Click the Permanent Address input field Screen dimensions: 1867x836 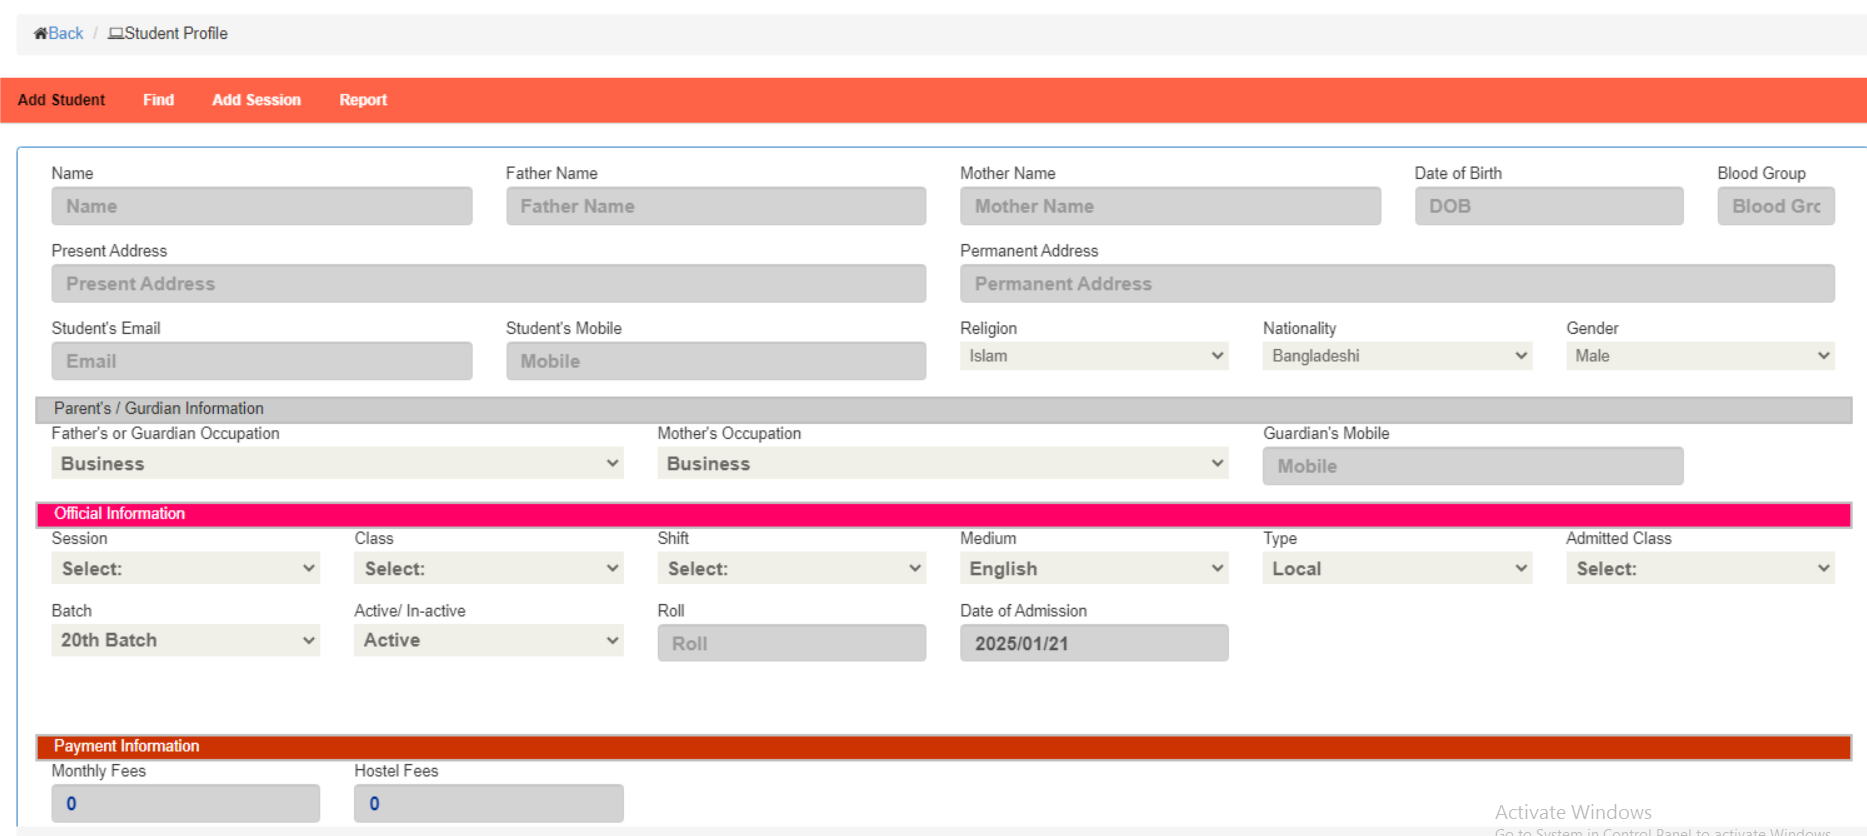pos(1397,284)
